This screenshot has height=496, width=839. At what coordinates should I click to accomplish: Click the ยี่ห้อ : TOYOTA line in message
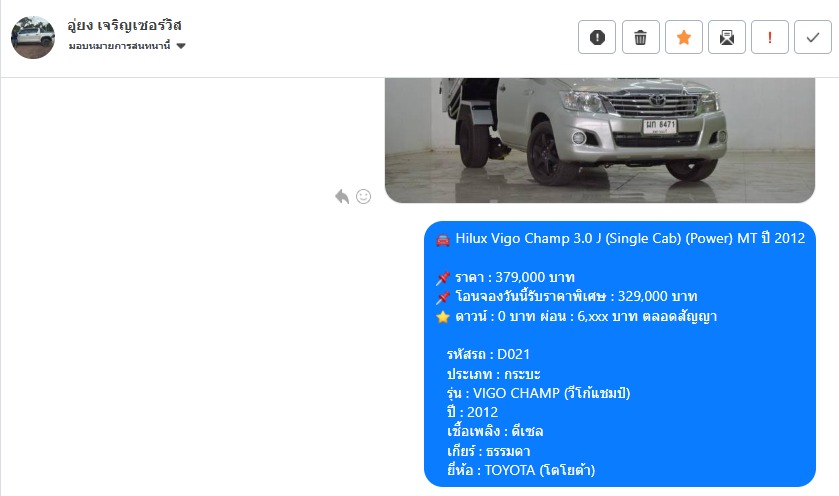(x=521, y=470)
